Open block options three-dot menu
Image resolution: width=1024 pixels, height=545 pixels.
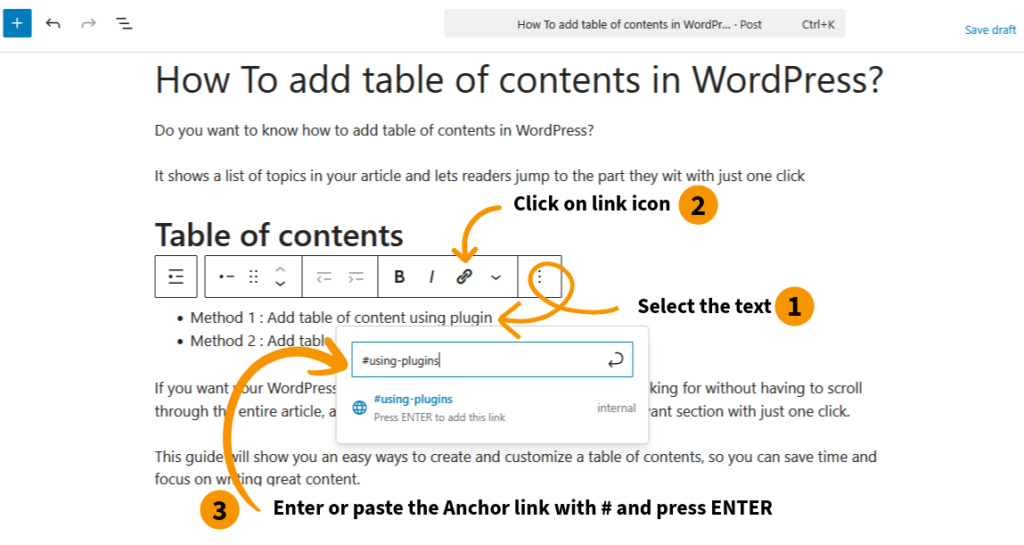coord(539,277)
